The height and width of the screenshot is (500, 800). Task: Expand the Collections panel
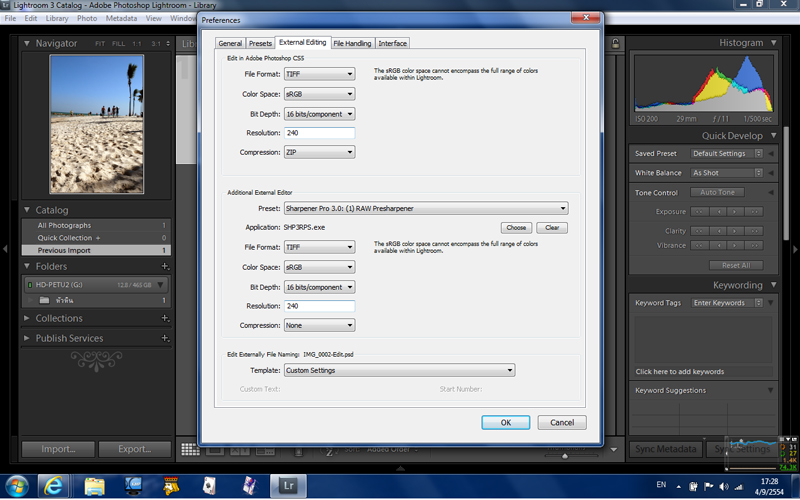click(27, 318)
